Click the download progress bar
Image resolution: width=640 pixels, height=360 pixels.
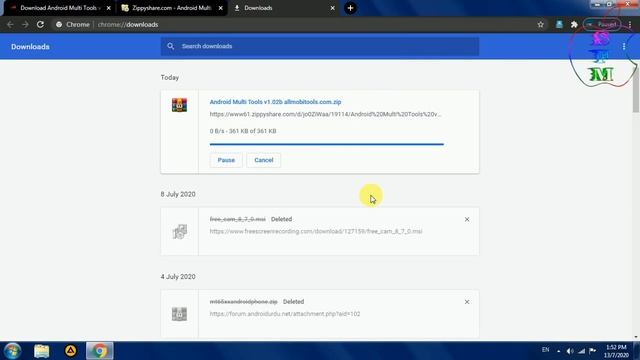[327, 144]
